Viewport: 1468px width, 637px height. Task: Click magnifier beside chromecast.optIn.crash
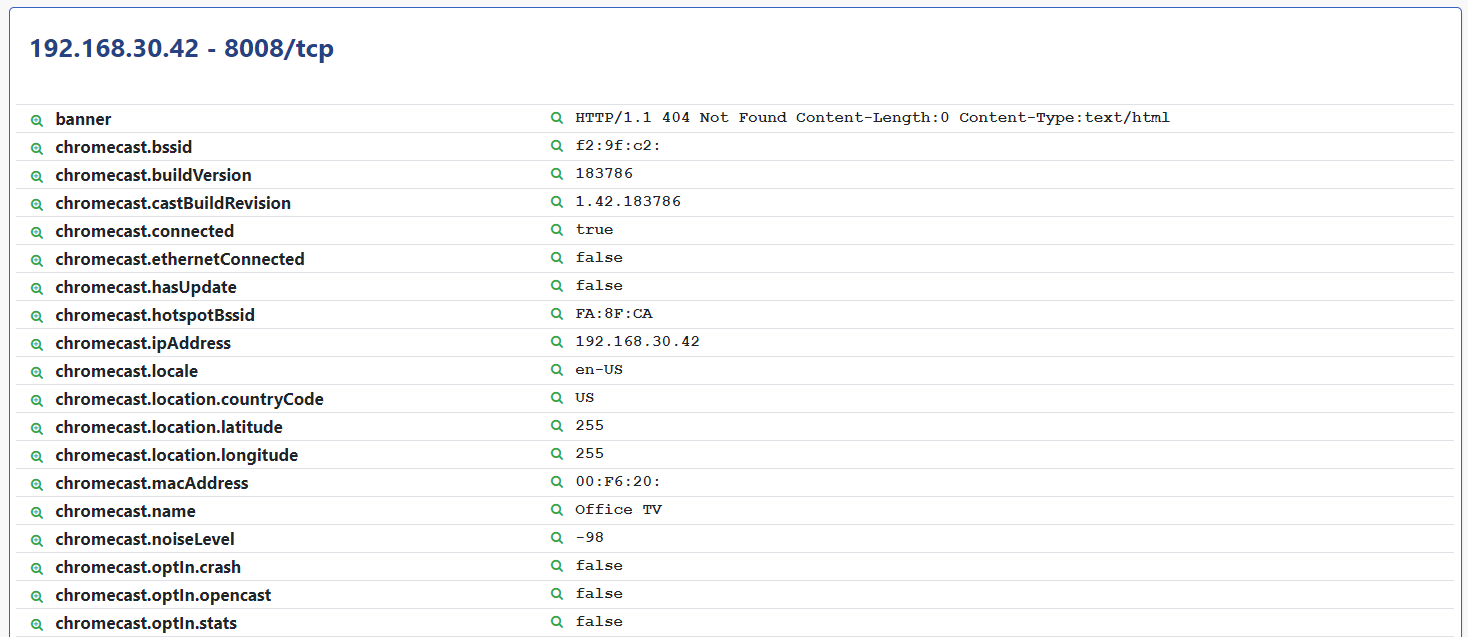37,567
